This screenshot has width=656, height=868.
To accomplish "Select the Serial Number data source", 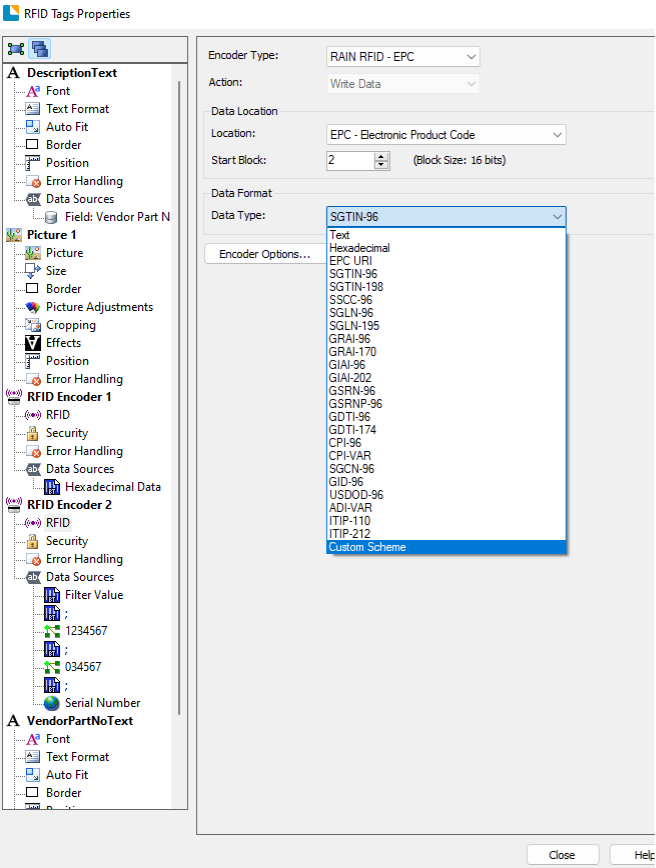I will [102, 702].
